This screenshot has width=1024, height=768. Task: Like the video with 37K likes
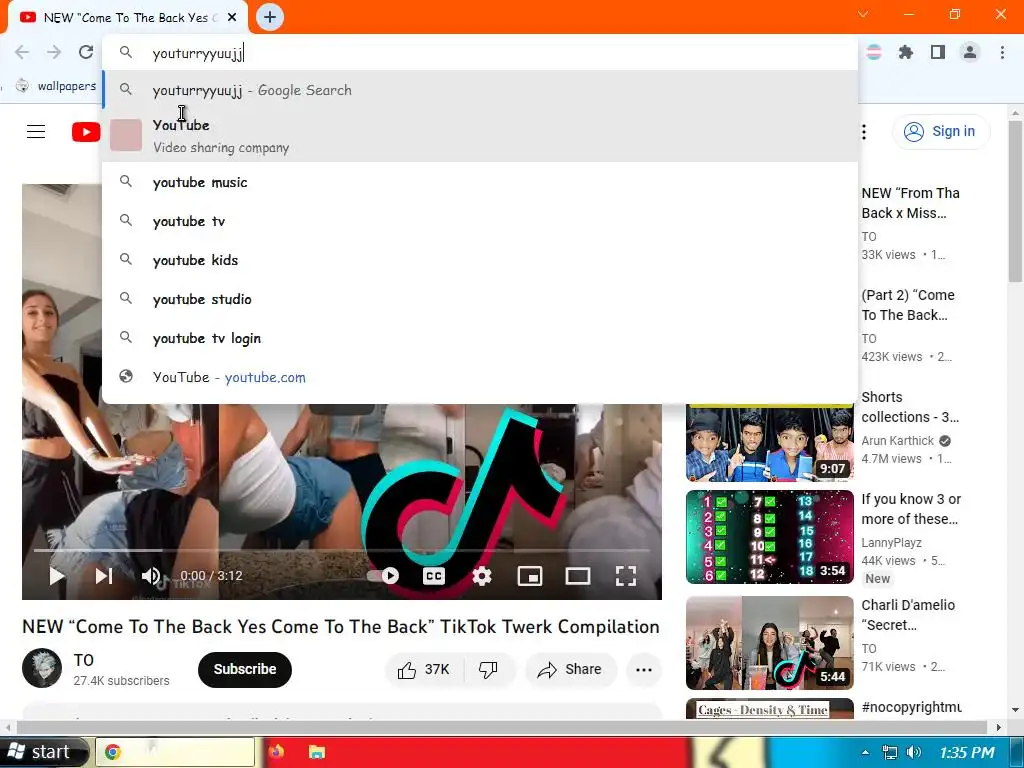pyautogui.click(x=424, y=670)
